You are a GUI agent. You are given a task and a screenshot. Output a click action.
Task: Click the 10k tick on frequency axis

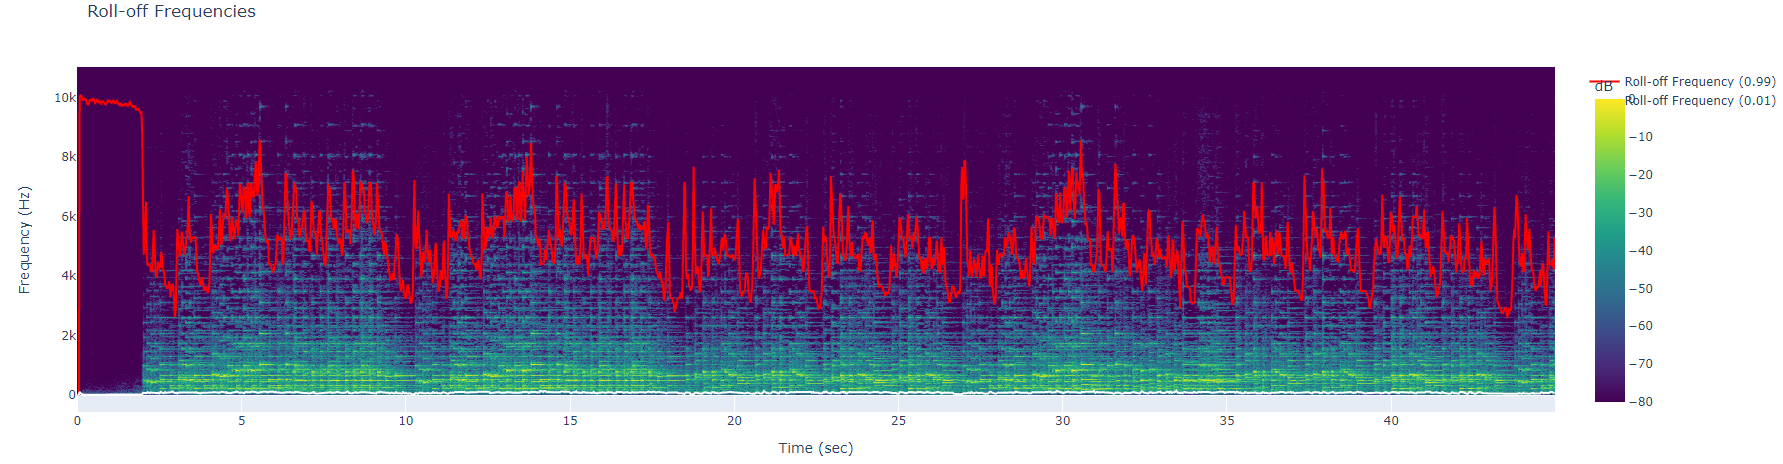coord(64,98)
